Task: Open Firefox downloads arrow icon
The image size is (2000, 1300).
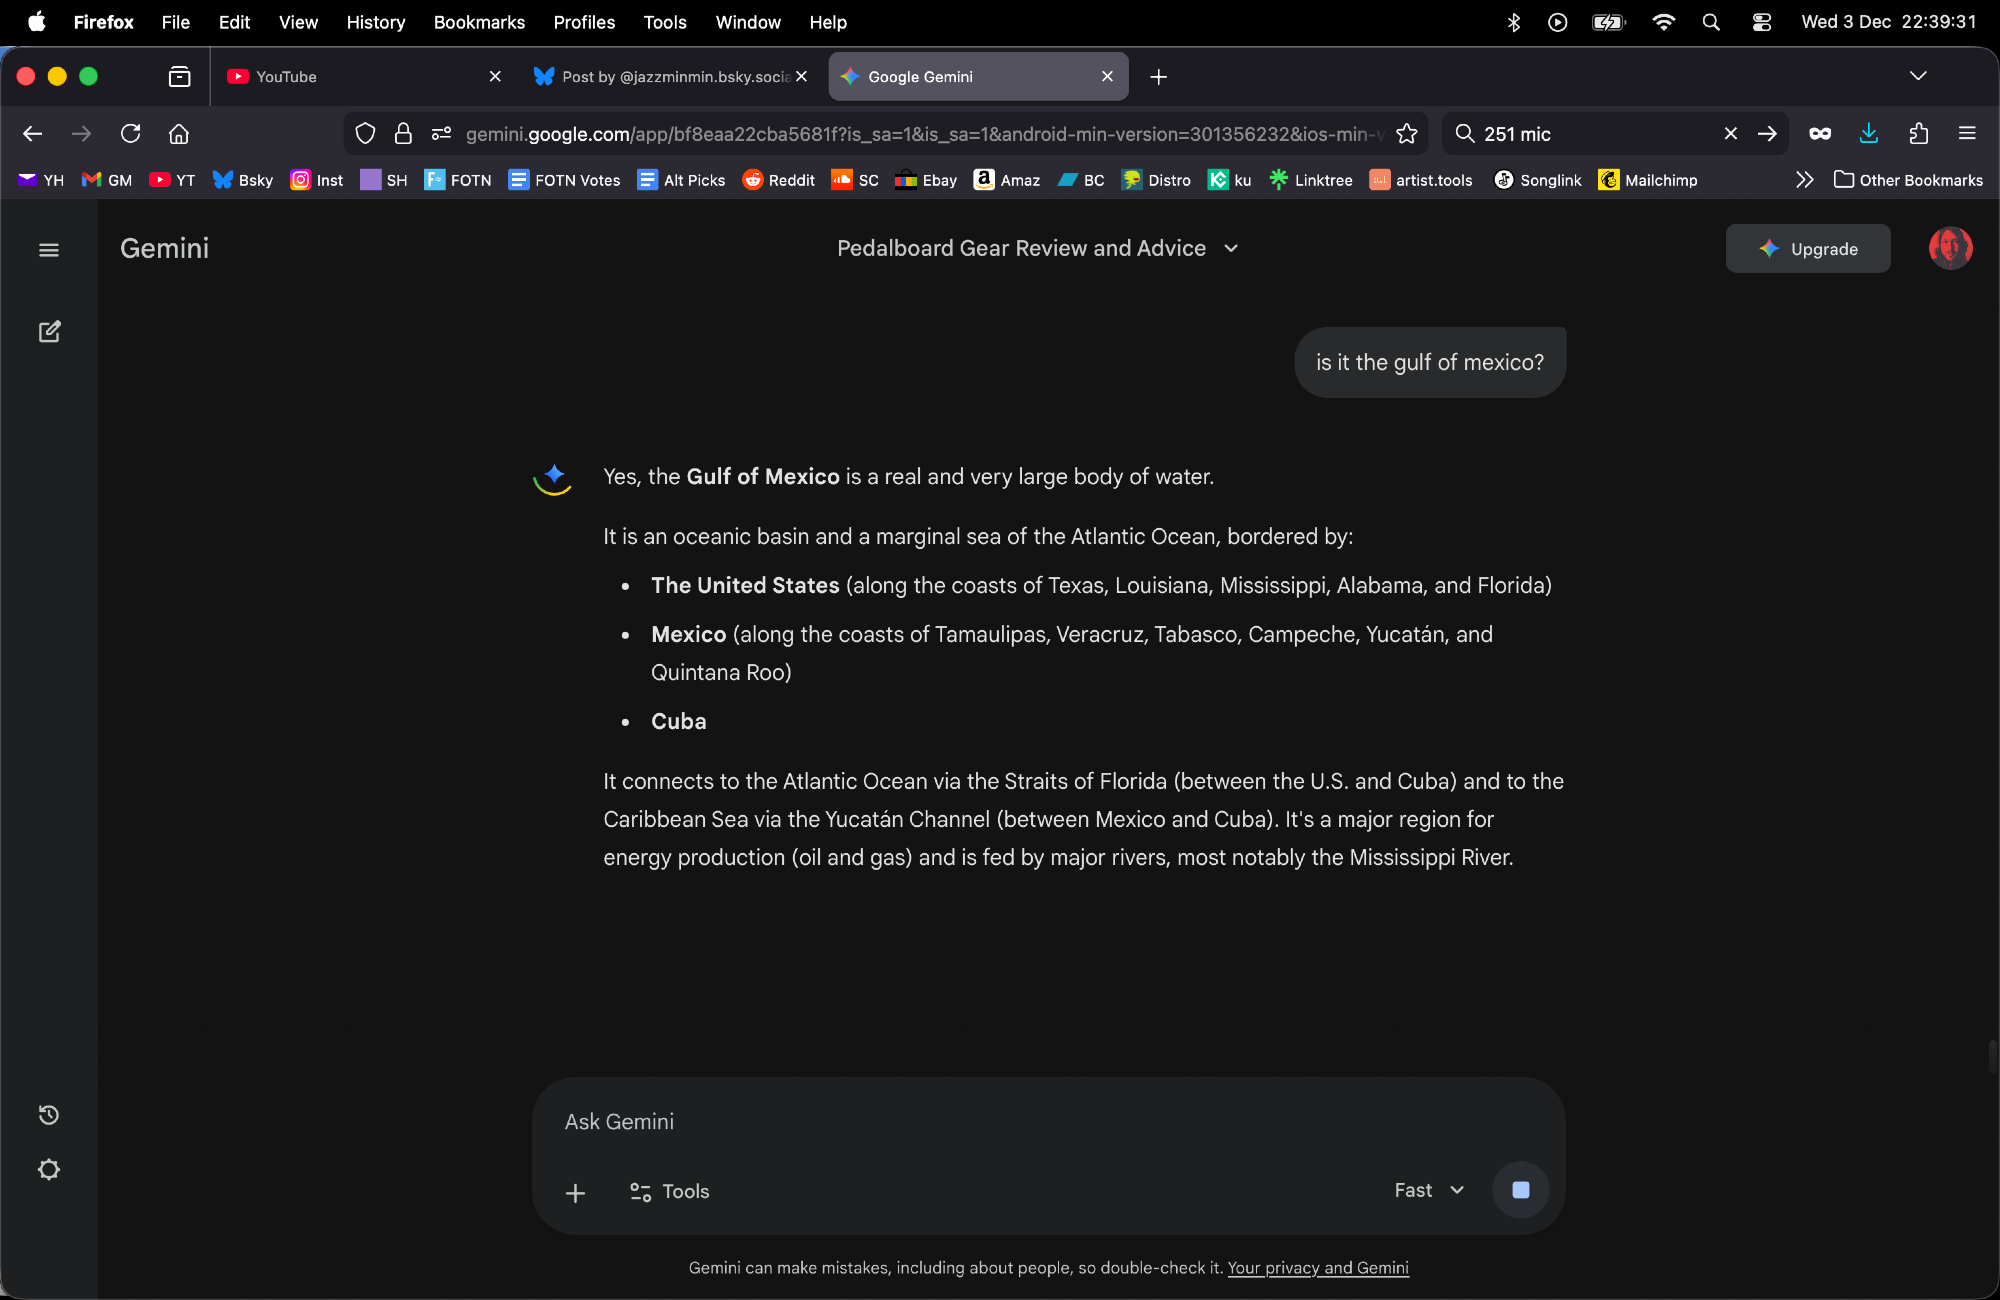Action: pyautogui.click(x=1868, y=134)
